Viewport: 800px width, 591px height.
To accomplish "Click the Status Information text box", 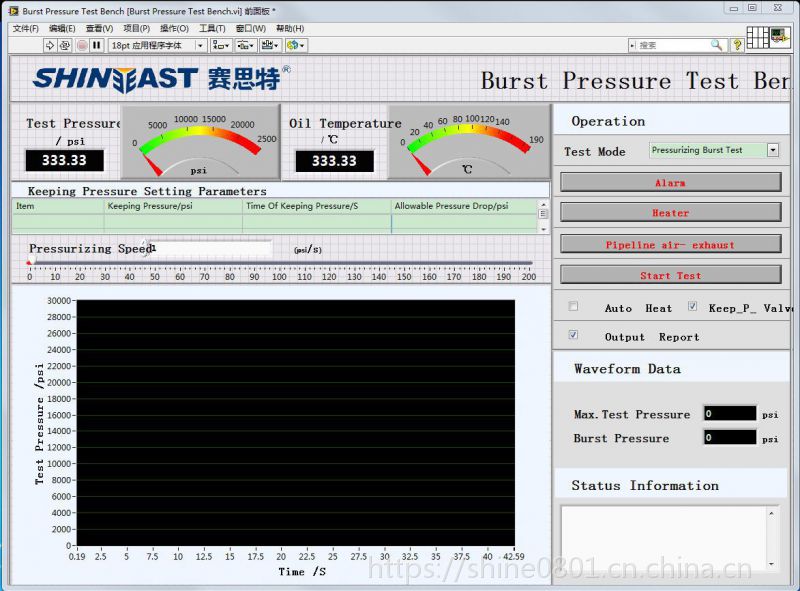I will click(x=663, y=538).
